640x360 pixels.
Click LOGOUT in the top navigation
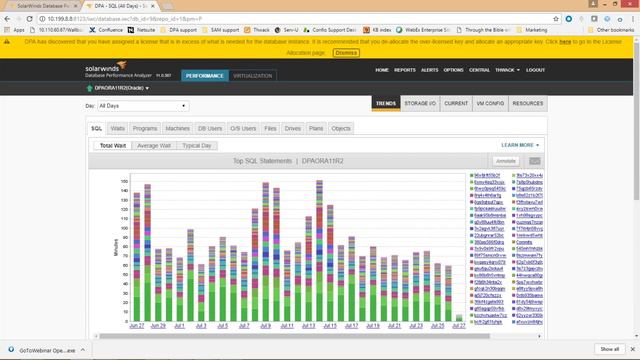(x=535, y=70)
